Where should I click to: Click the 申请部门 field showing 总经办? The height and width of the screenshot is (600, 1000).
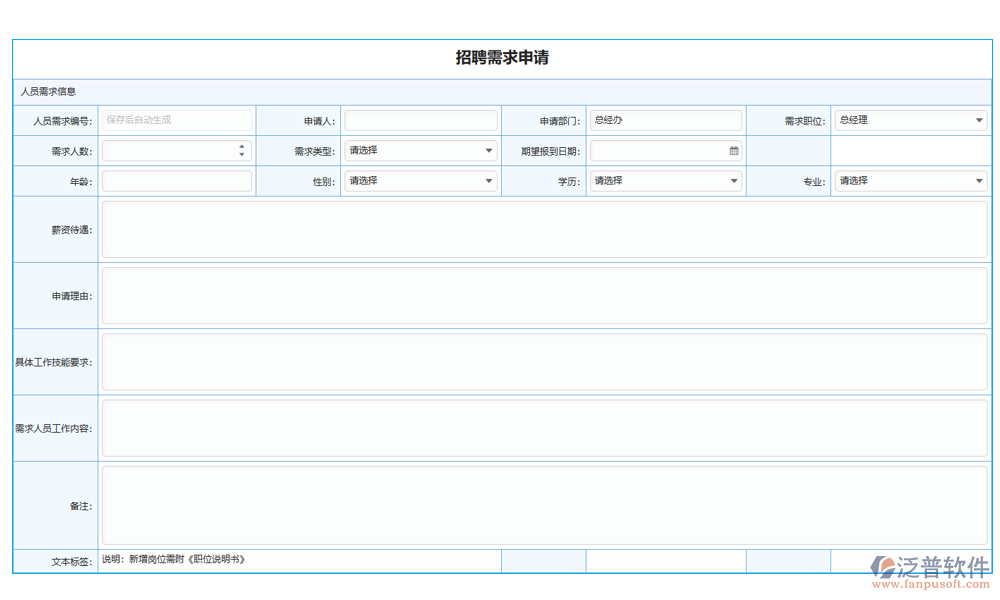(665, 121)
